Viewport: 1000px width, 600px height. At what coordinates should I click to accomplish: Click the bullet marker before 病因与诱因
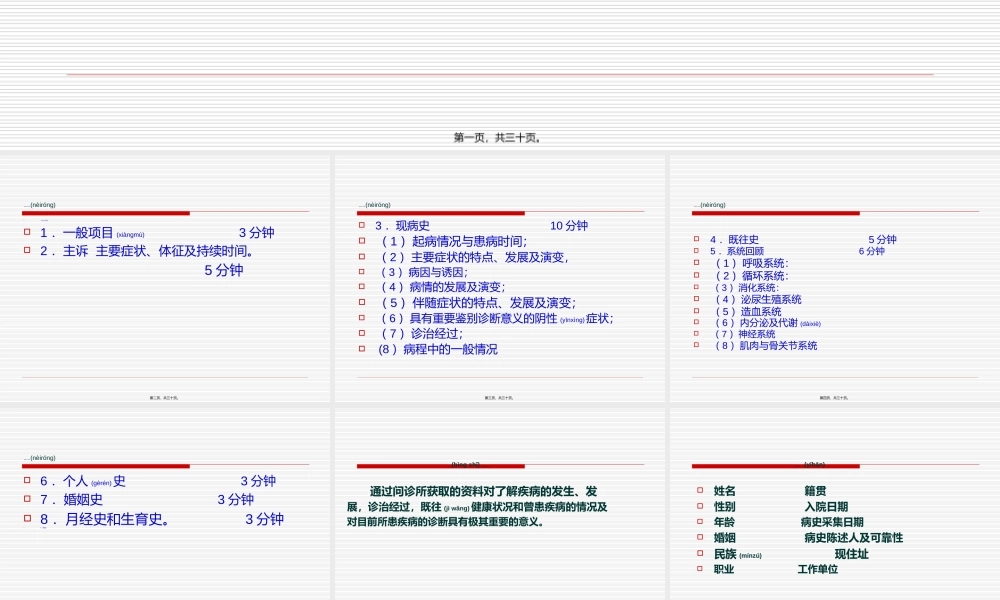[362, 271]
